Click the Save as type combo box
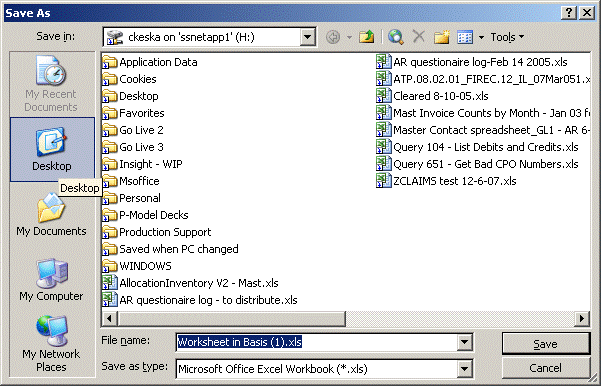601x386 pixels. click(x=324, y=369)
